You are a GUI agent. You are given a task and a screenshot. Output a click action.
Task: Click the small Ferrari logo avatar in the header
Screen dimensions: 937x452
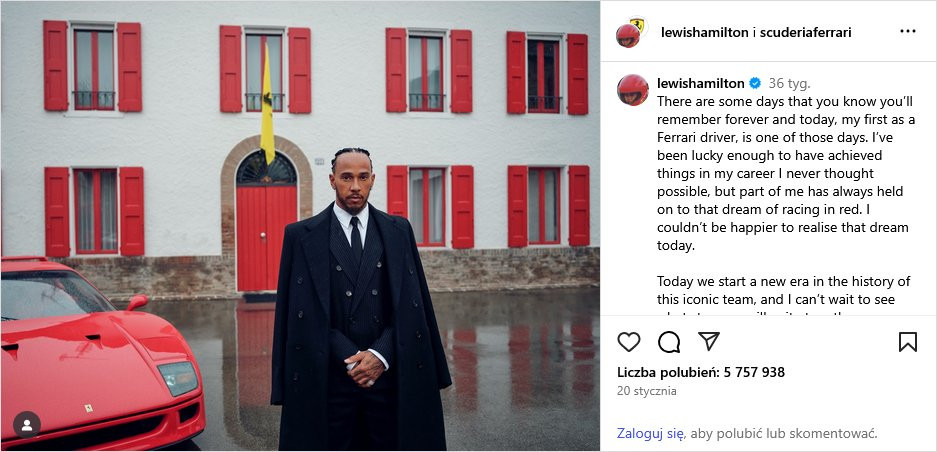click(x=640, y=25)
